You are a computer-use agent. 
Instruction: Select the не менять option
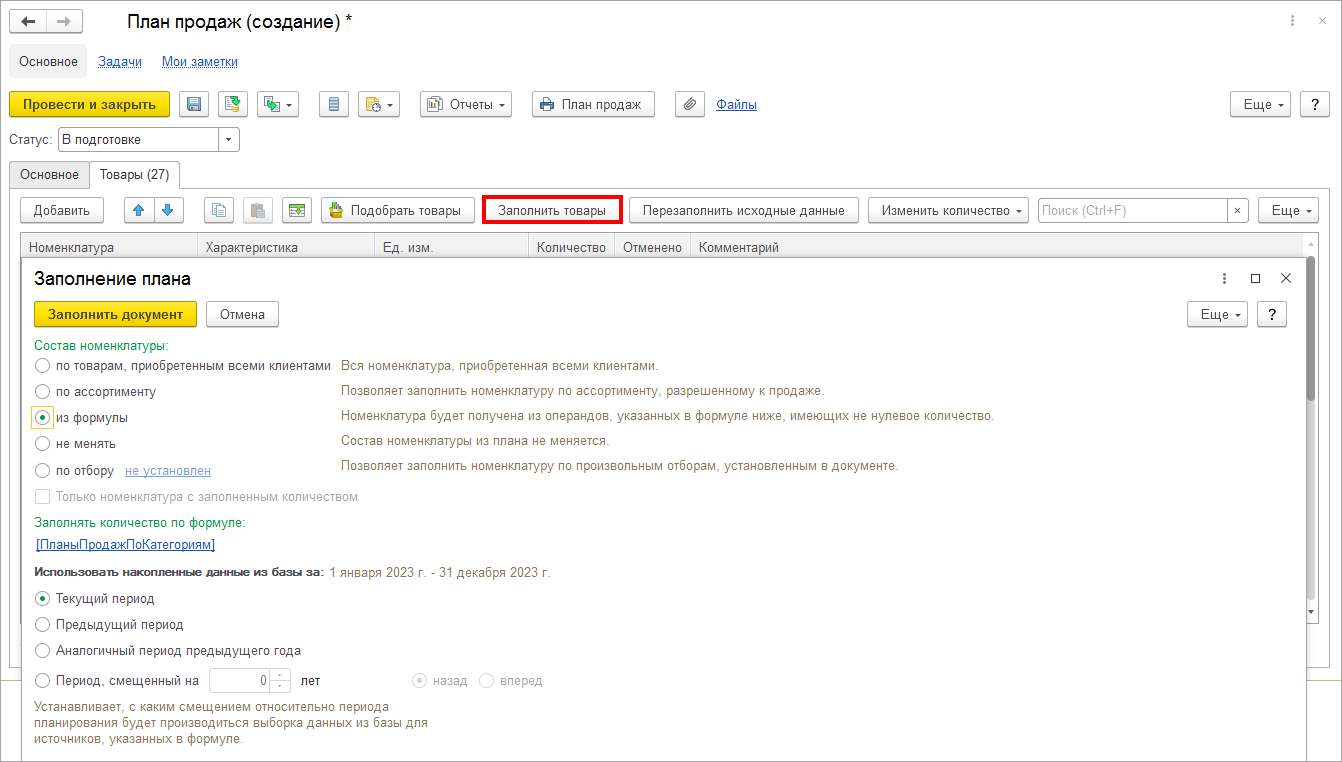tap(76, 444)
